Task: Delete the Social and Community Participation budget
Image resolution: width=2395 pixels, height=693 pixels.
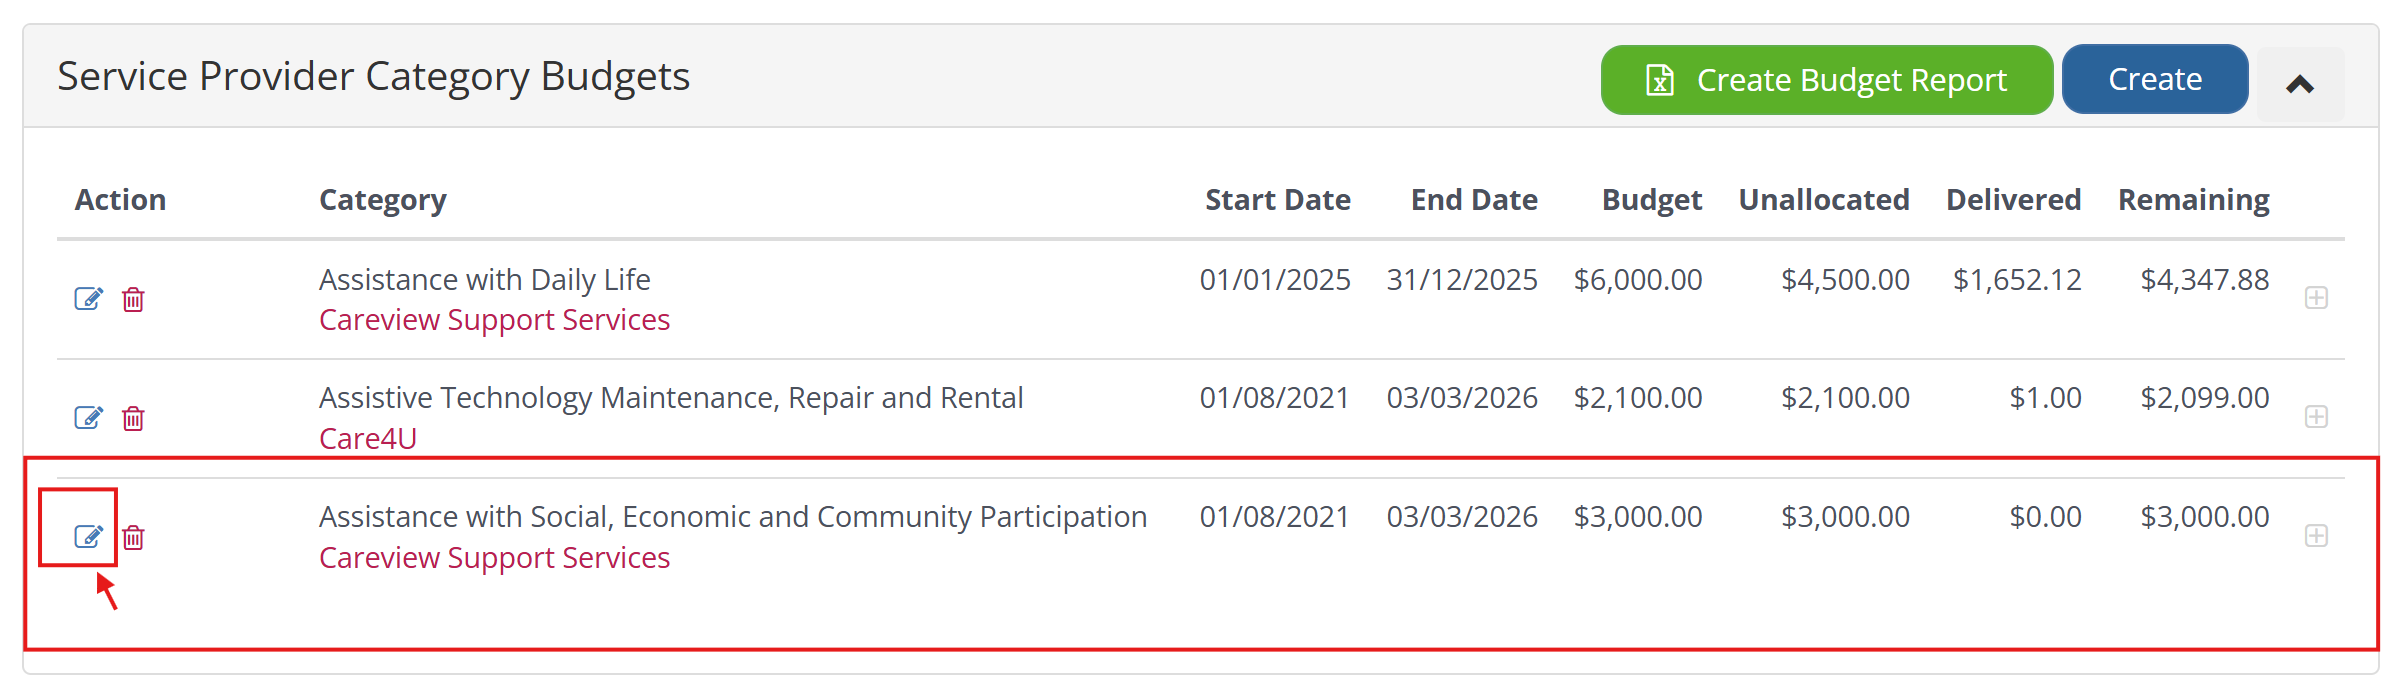Action: [x=133, y=537]
